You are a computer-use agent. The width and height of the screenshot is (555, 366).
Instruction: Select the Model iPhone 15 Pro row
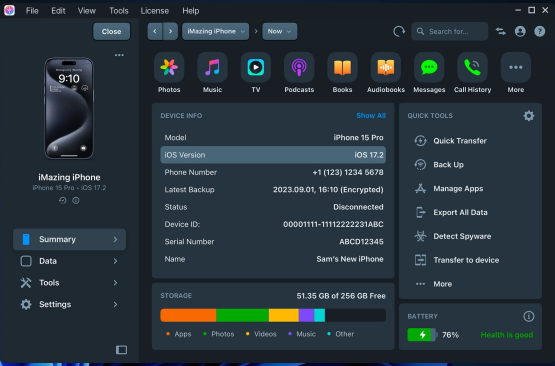273,138
